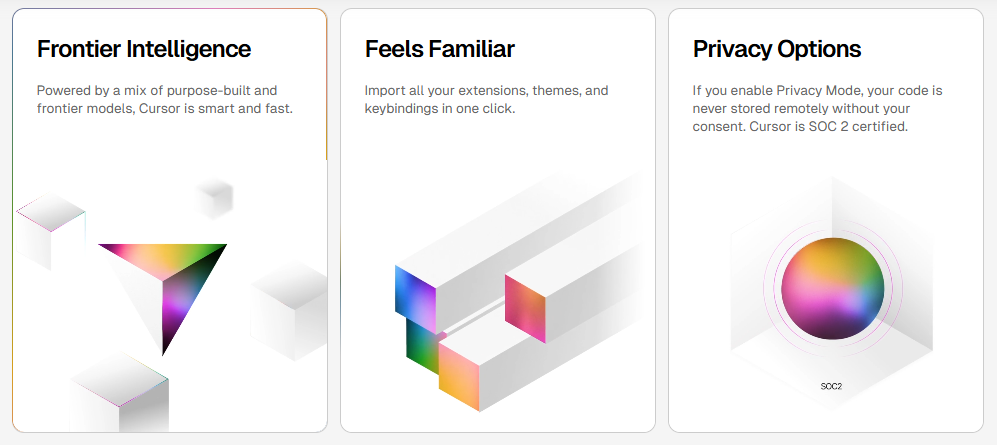Click the blurred small cube in first card

tap(215, 200)
